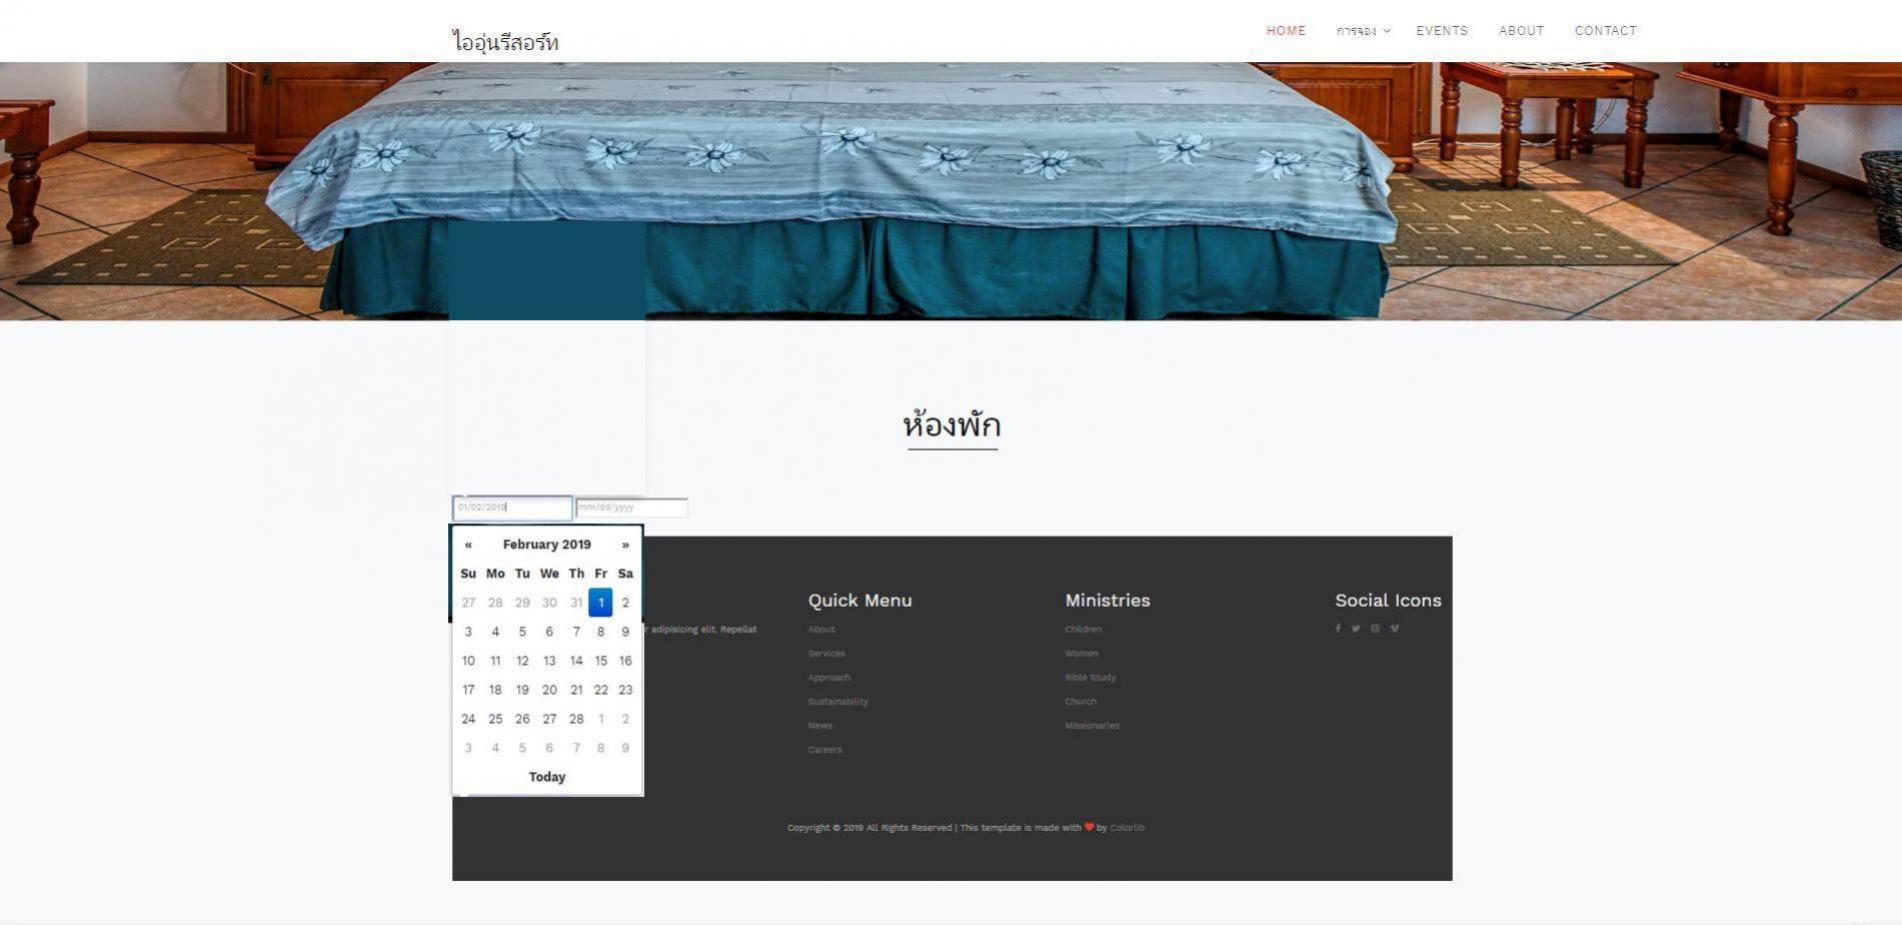Select February 25 in the calendar

495,719
